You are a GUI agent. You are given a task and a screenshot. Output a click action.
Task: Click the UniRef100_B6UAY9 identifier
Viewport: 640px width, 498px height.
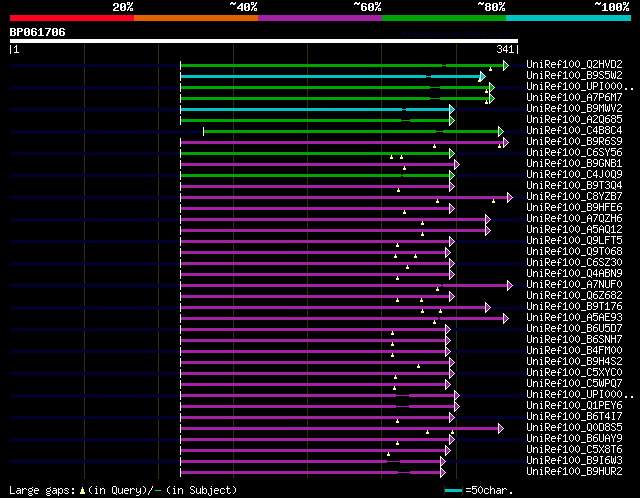tap(574, 439)
